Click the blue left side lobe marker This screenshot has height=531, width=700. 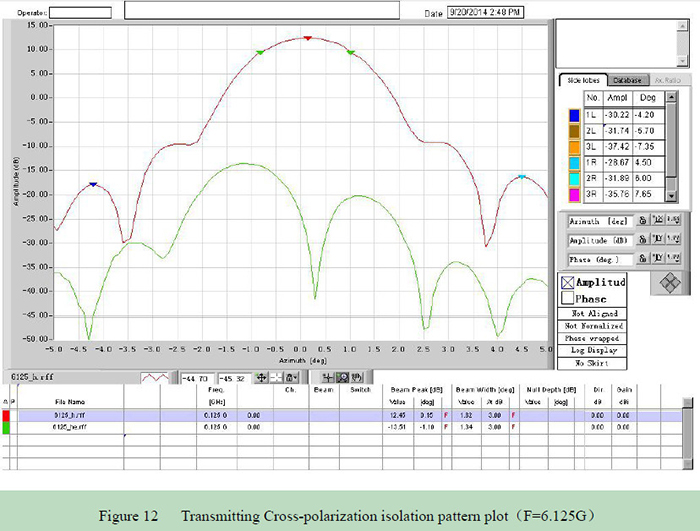(x=93, y=184)
